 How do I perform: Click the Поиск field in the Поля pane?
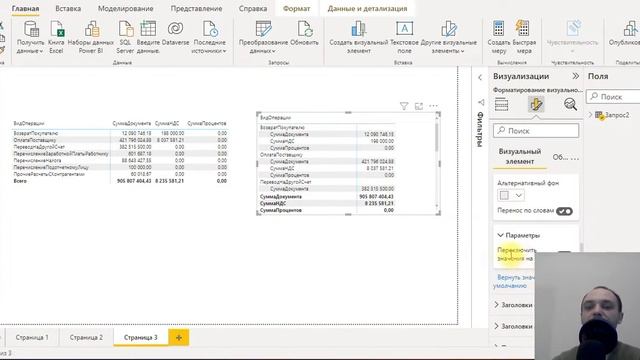[613, 97]
